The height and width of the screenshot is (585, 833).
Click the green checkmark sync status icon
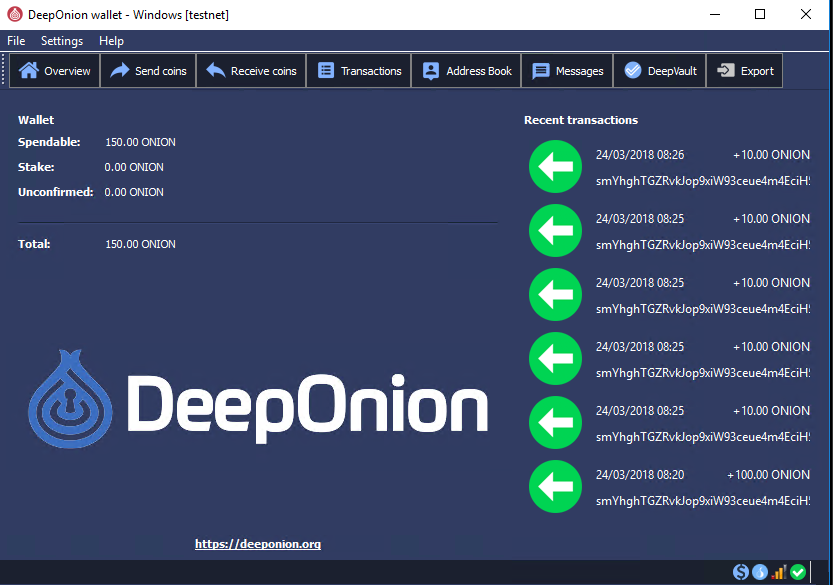(798, 572)
